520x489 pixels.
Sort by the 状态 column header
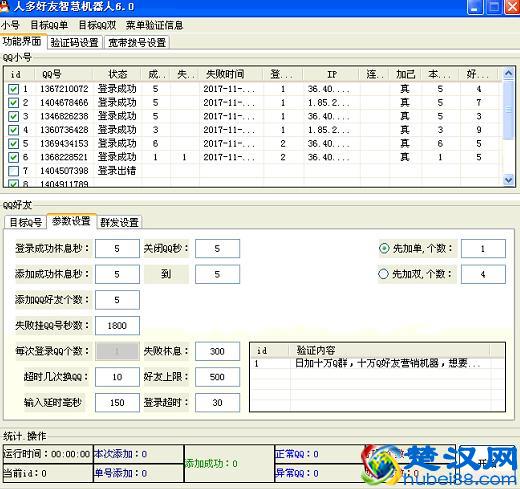[x=117, y=74]
